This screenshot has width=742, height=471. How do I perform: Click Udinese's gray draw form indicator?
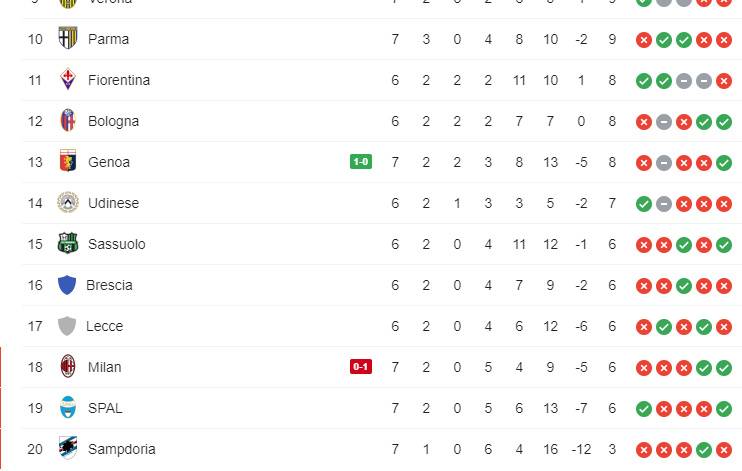point(664,204)
